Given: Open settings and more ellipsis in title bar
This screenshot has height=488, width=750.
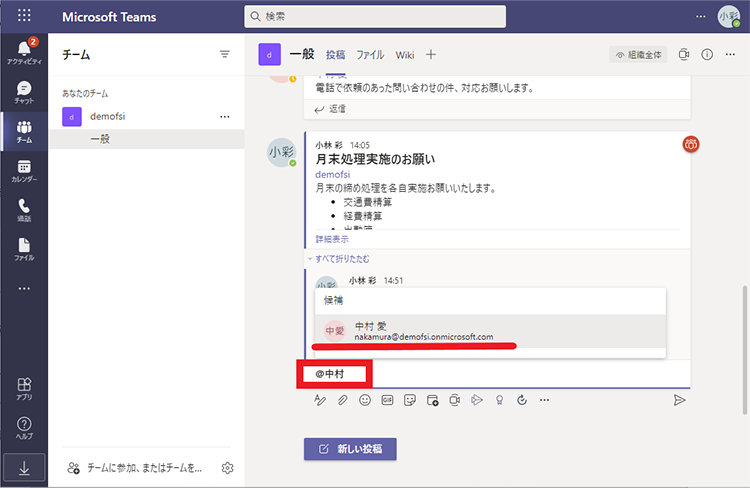Looking at the screenshot, I should coord(701,16).
